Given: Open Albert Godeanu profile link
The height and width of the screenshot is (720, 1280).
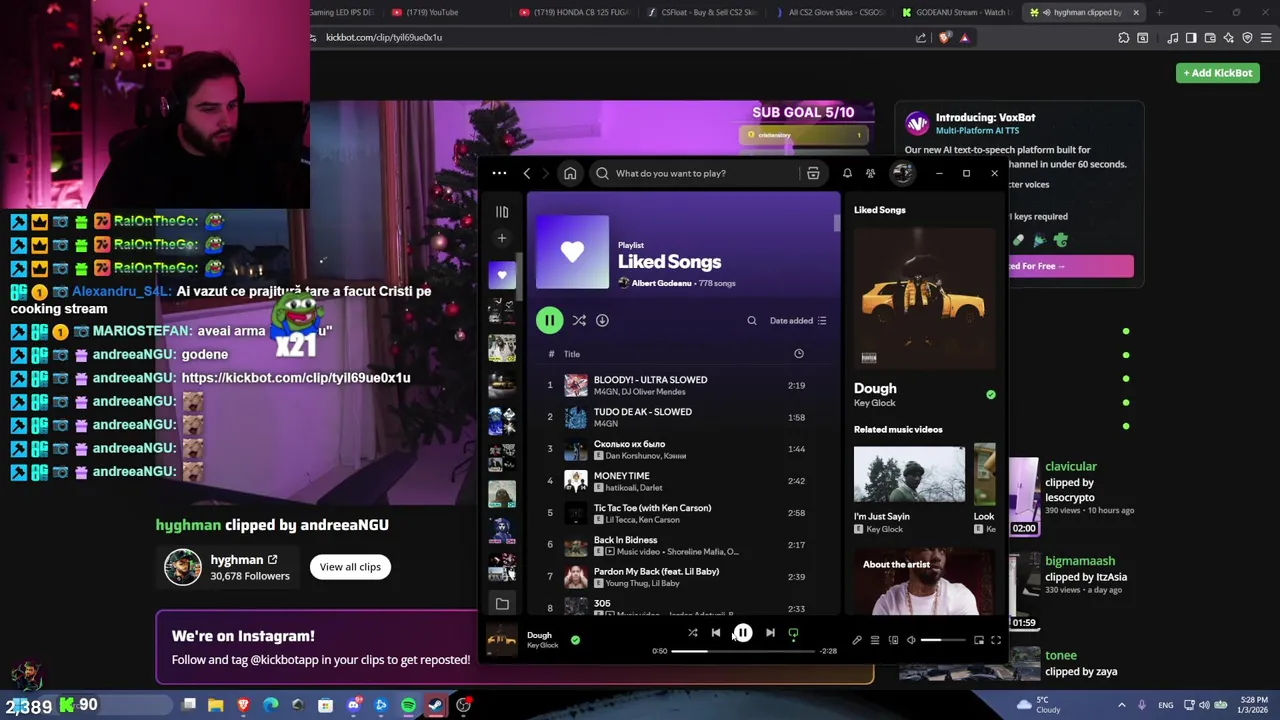Looking at the screenshot, I should pyautogui.click(x=661, y=283).
